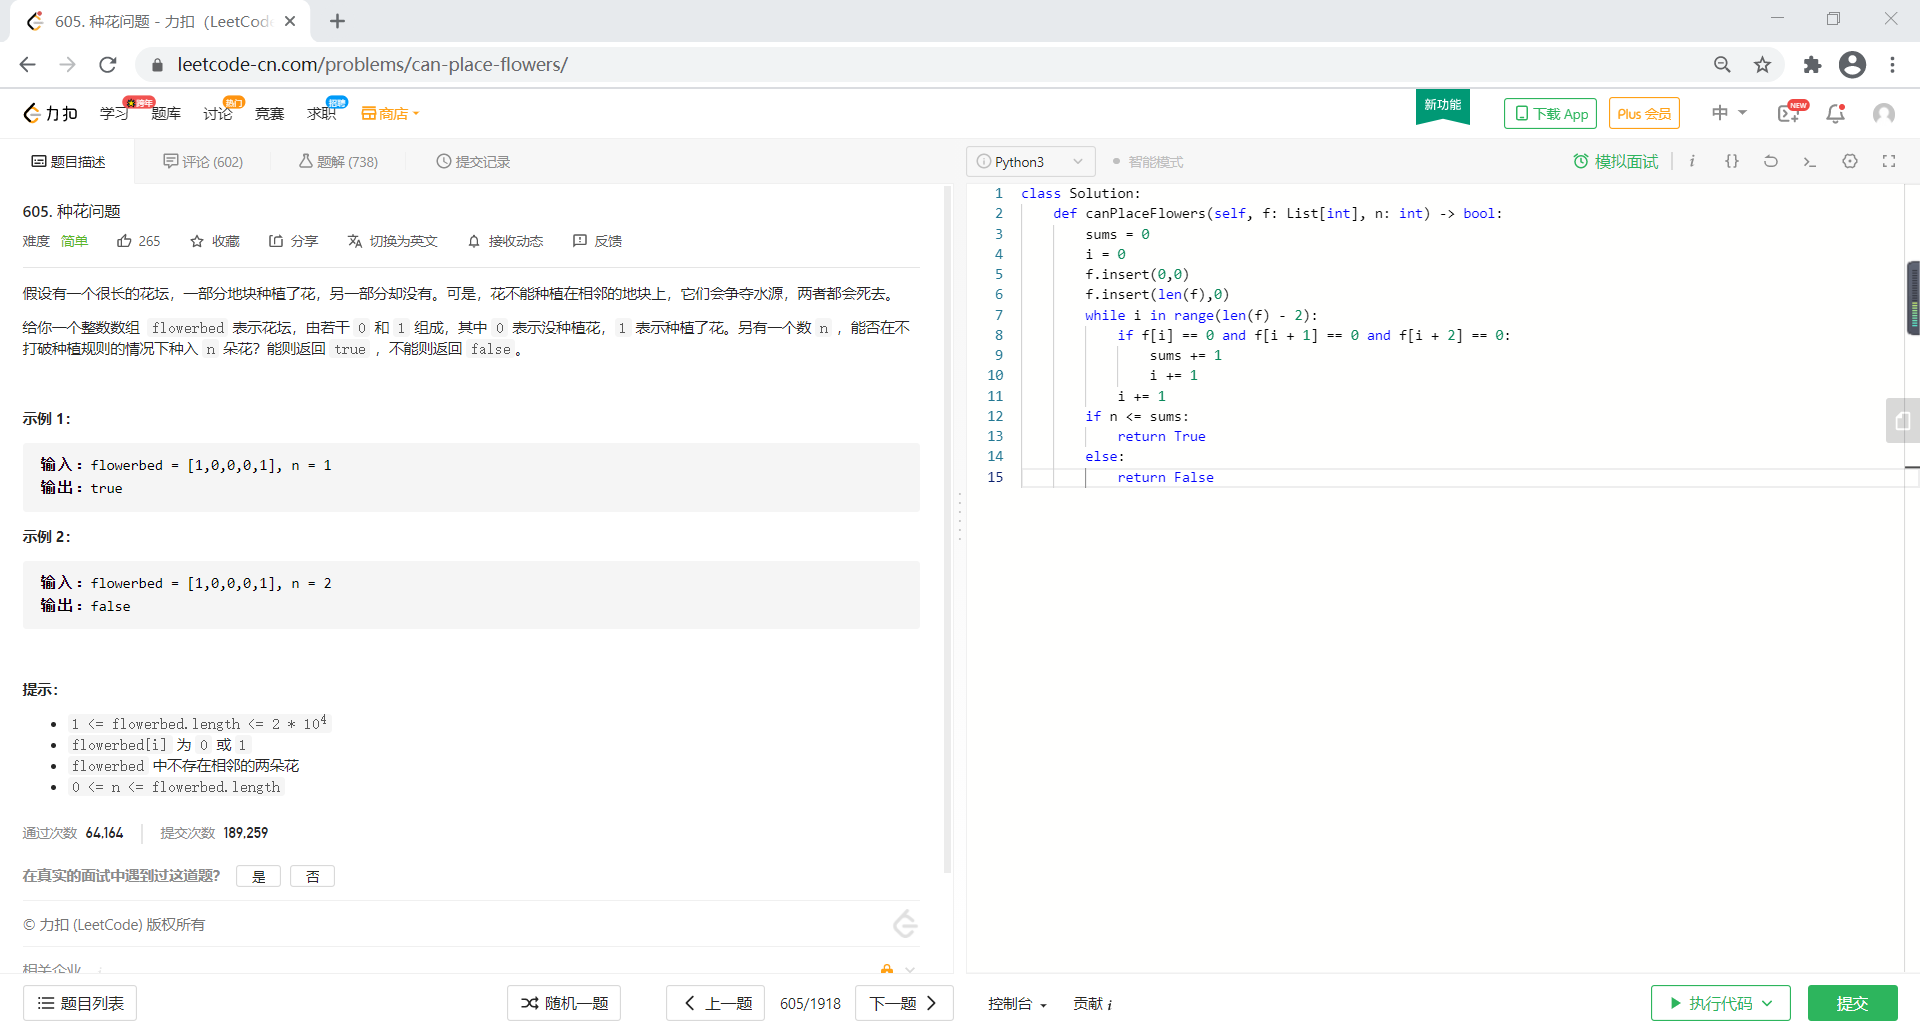Open the 评论 (602) comments tab
The image size is (1920, 1030).
click(203, 162)
